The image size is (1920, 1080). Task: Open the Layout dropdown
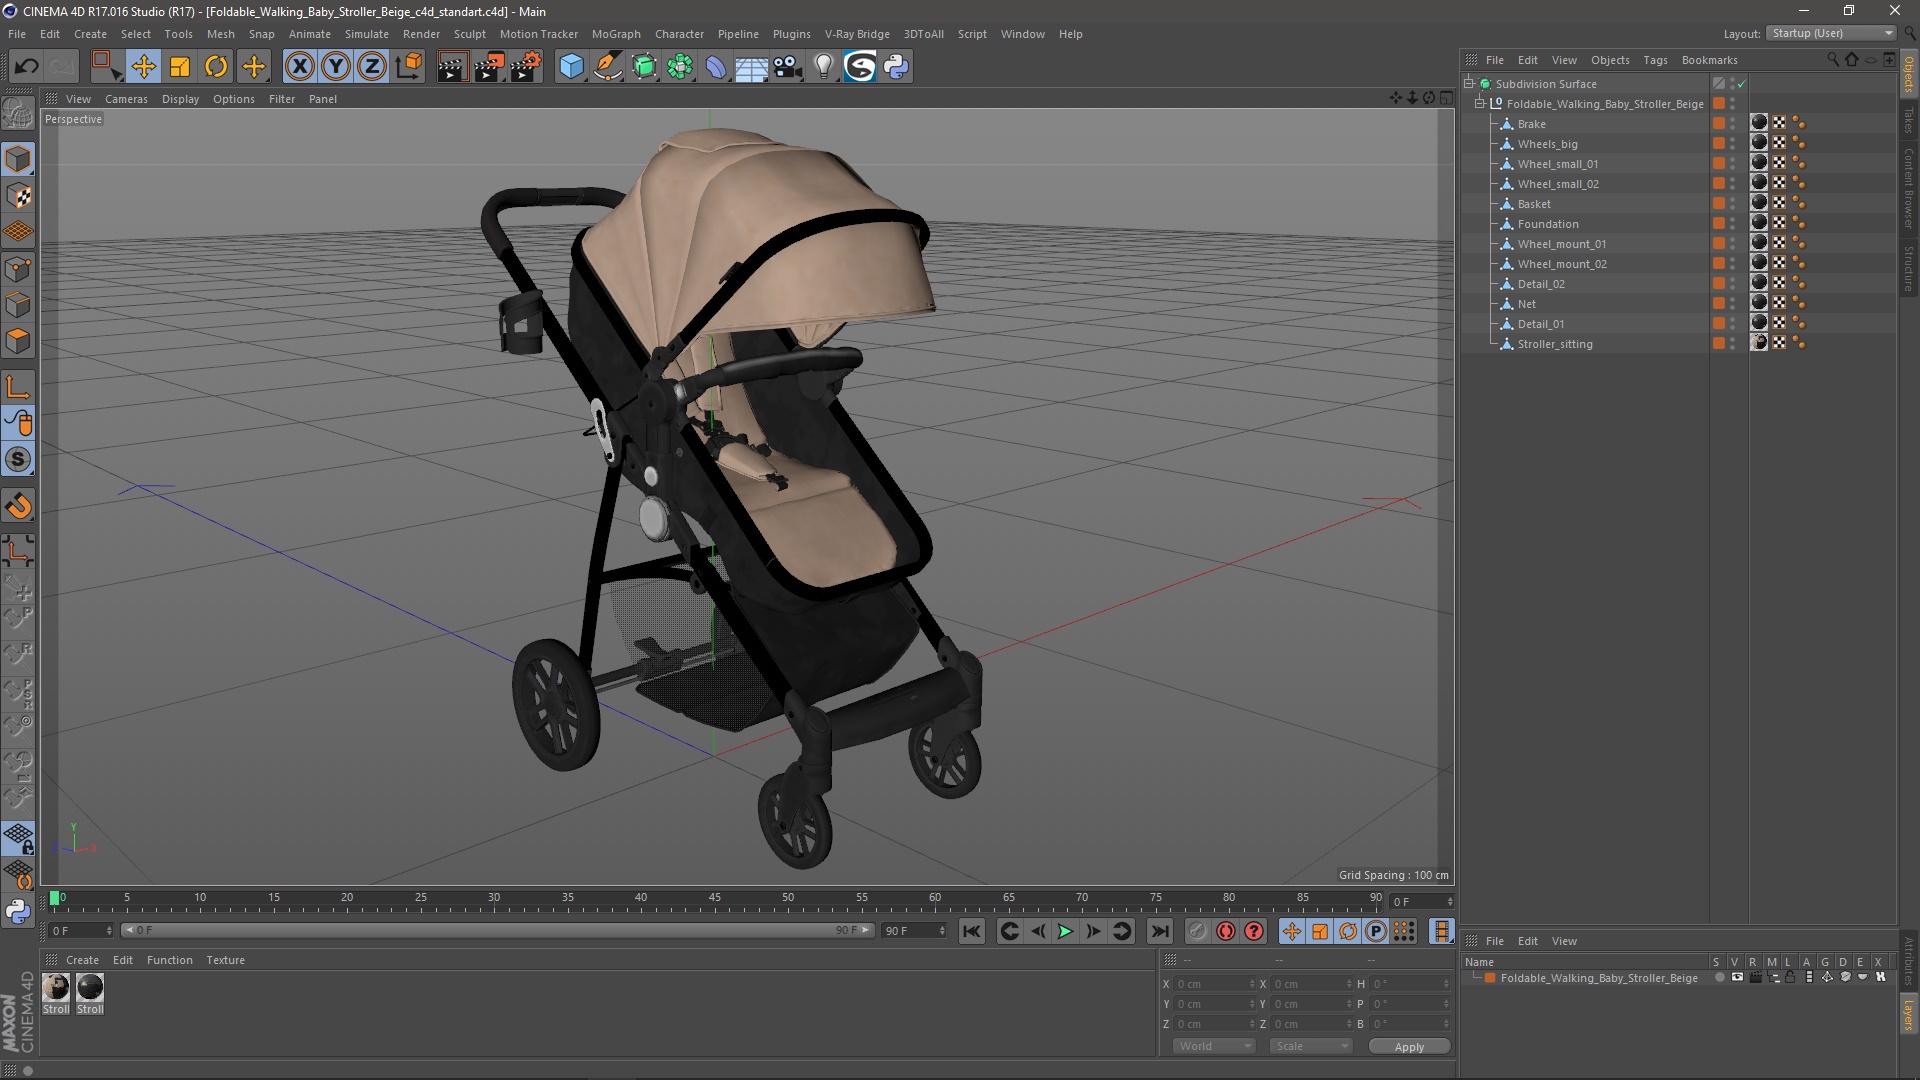(x=1831, y=33)
